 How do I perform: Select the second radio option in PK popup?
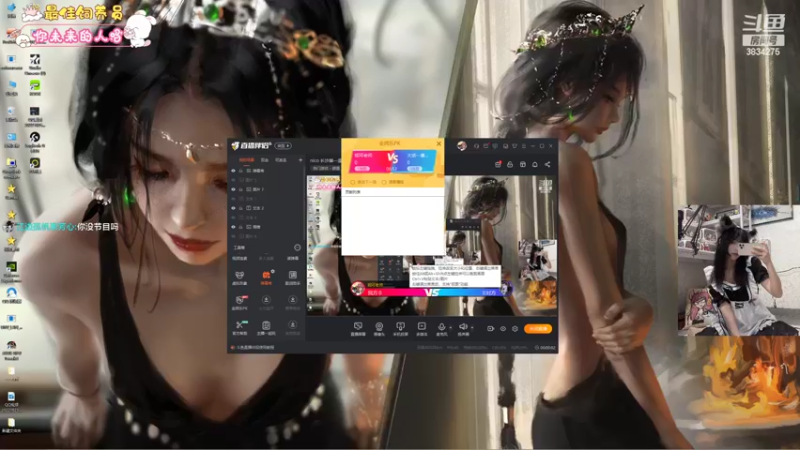pyautogui.click(x=384, y=182)
